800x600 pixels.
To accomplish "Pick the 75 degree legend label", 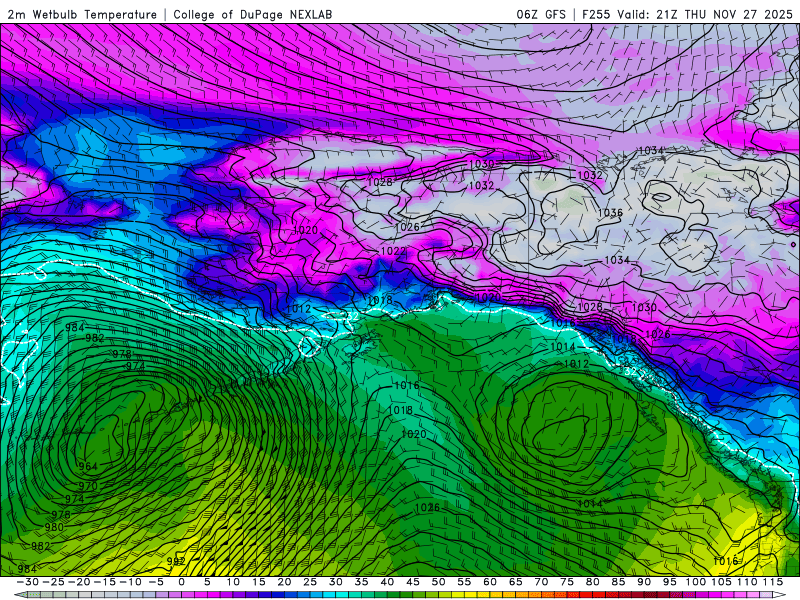I will tap(567, 582).
